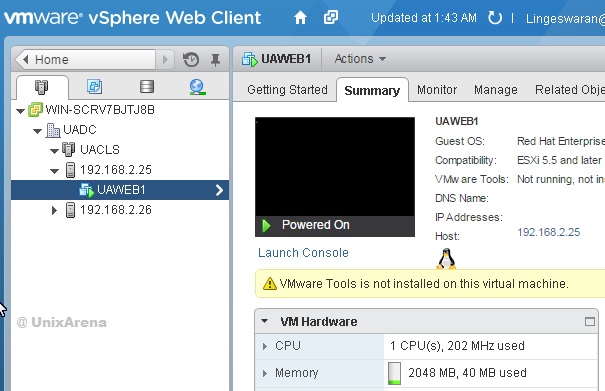The width and height of the screenshot is (605, 391).
Task: Click the back arrow in Home navigator
Action: point(25,59)
